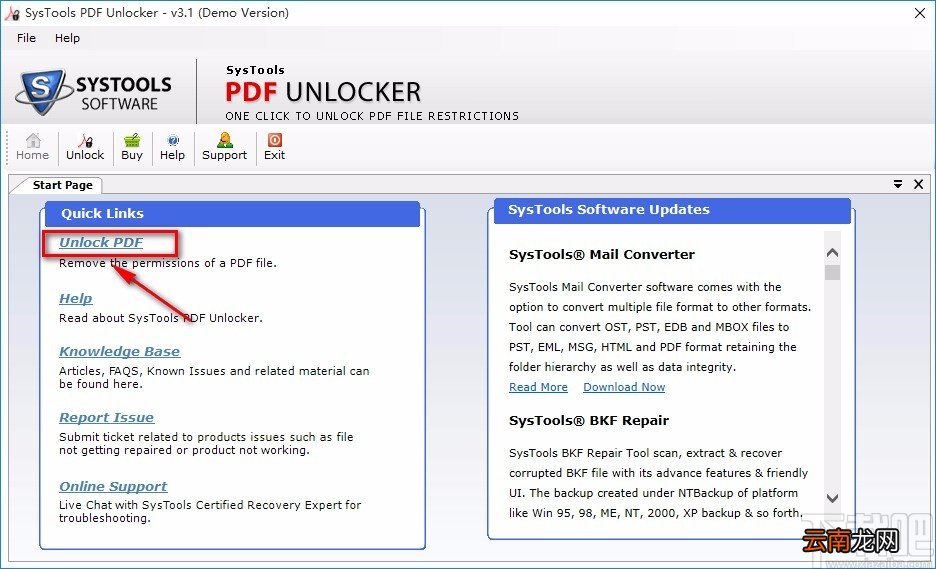Click the Unlock PDF quick link
Viewport: 936px width, 569px height.
tap(101, 242)
